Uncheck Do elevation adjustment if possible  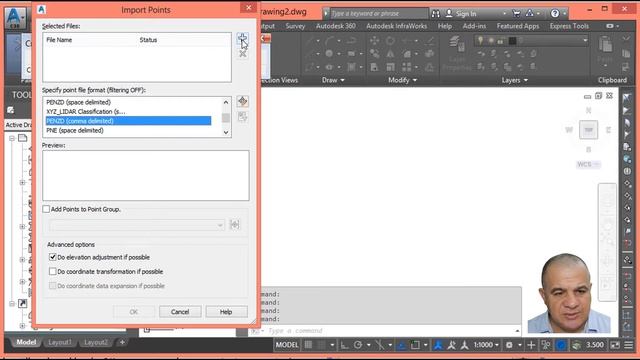pos(53,257)
